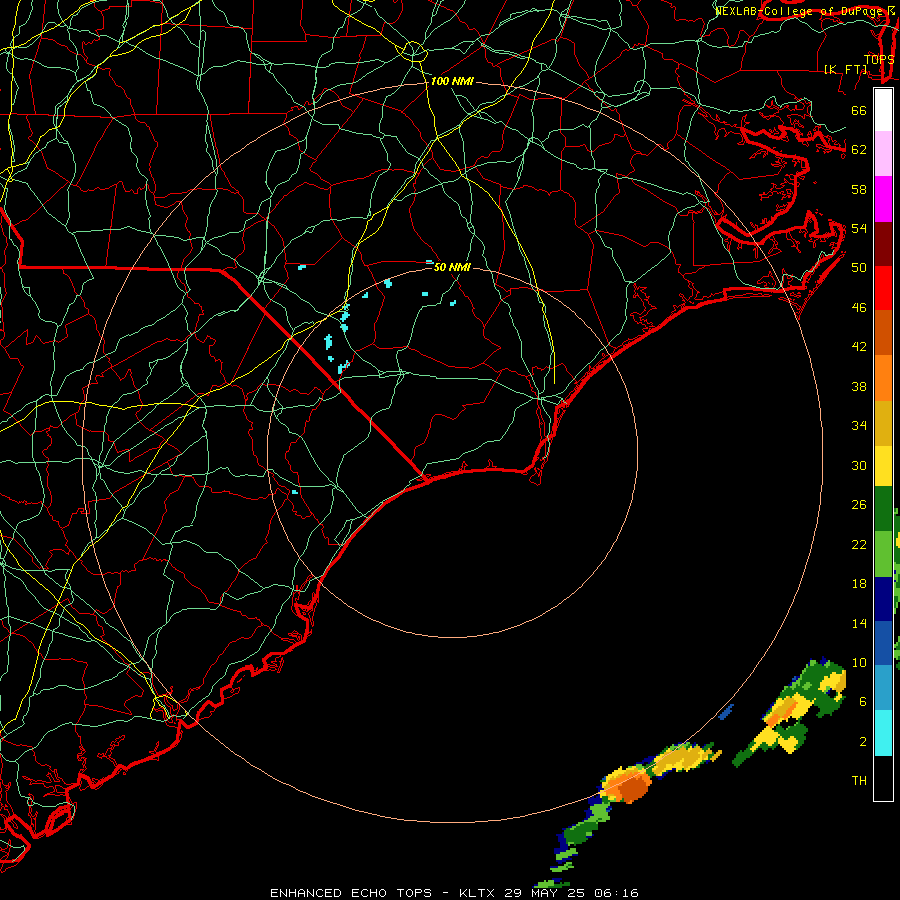Select the 14 legend value

click(859, 623)
